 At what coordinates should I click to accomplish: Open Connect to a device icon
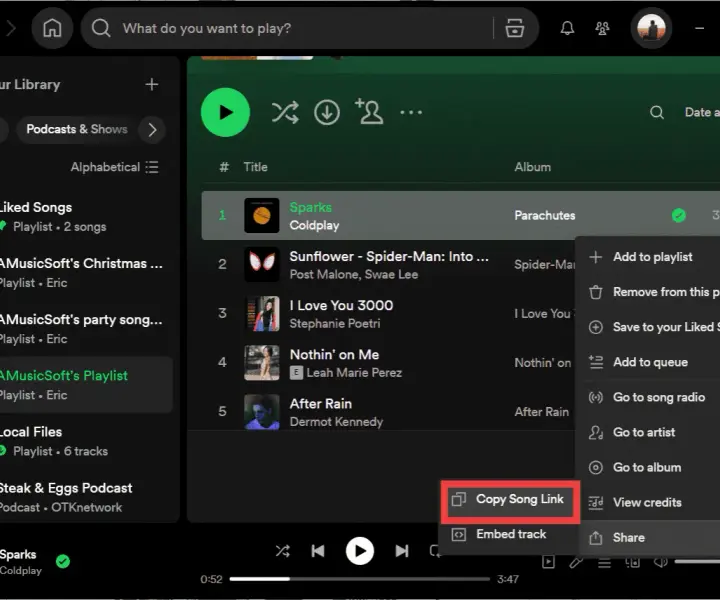tap(632, 562)
